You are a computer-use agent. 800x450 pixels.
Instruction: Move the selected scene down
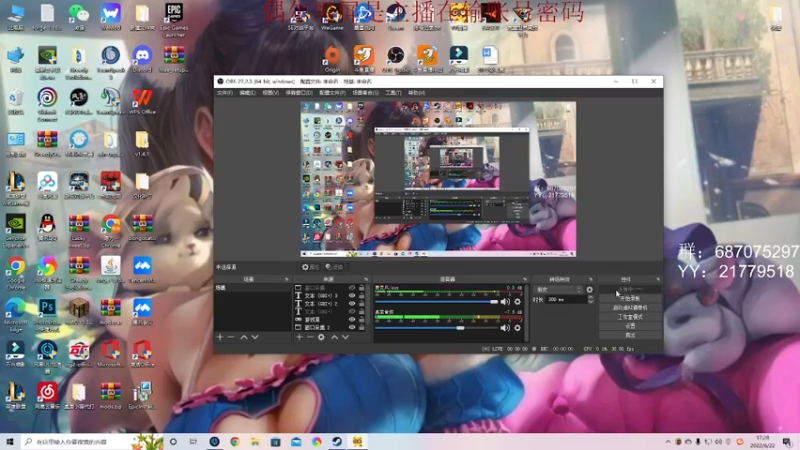point(255,337)
